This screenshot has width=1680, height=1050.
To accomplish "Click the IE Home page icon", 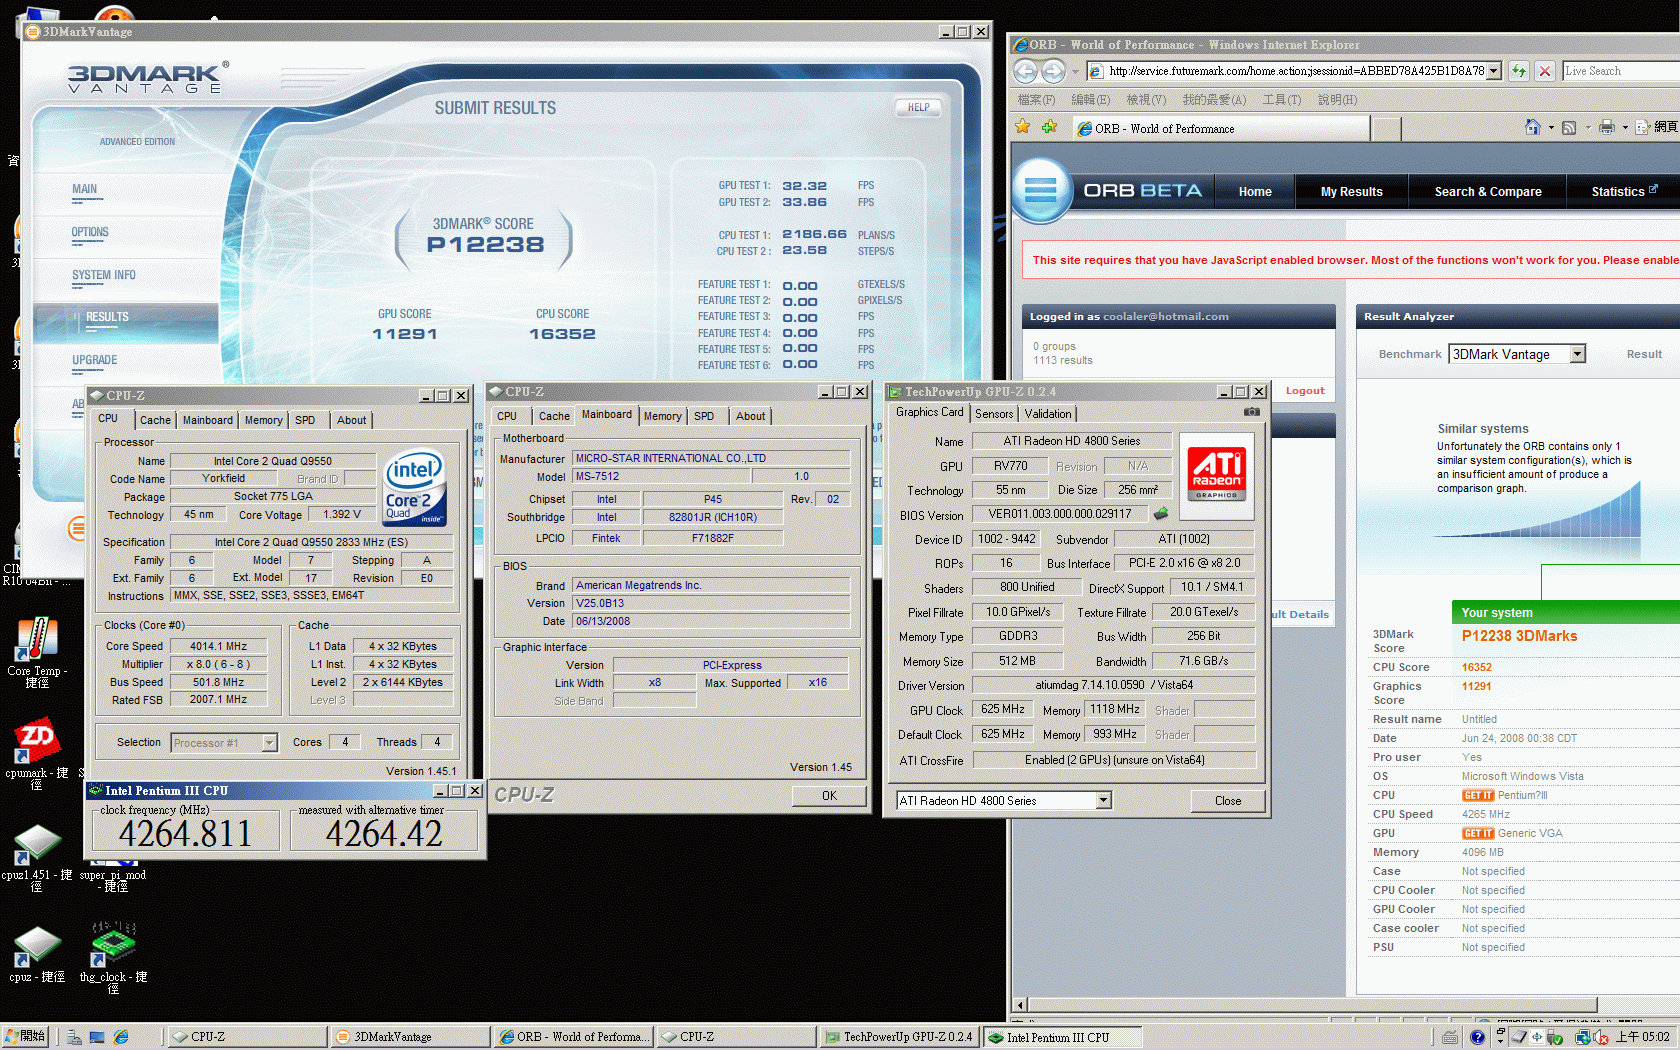I will point(1533,127).
